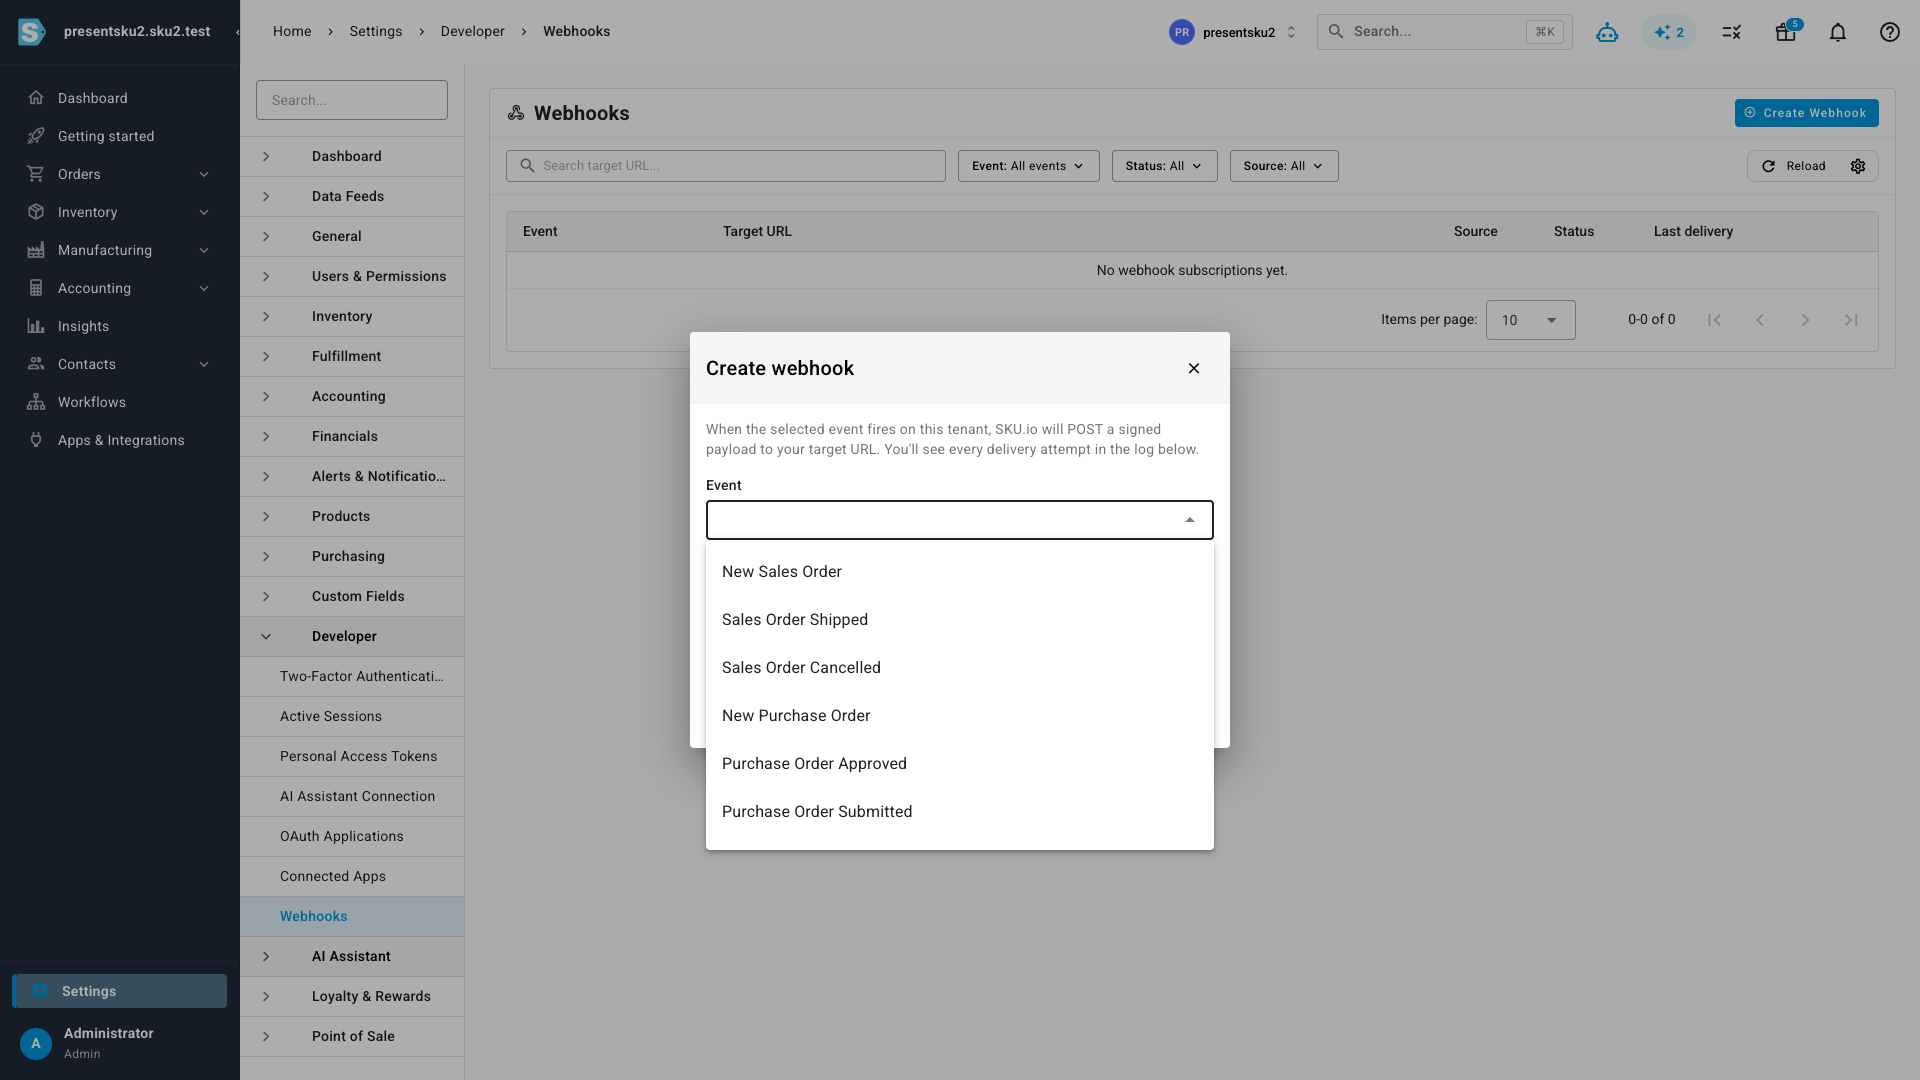Go to the first page arrow in pagination

coord(1714,320)
